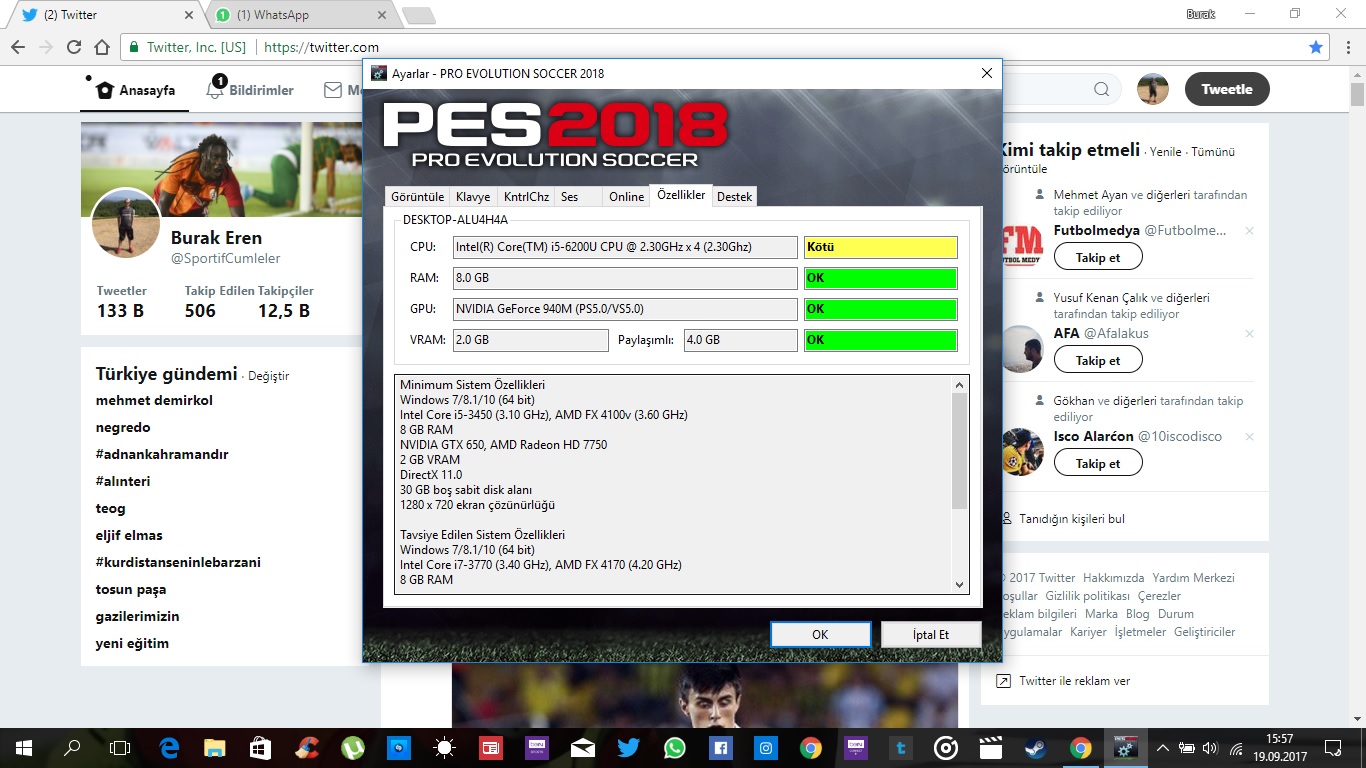The image size is (1366, 768).
Task: Click the RAM 8.0 GB field
Action: coord(625,278)
